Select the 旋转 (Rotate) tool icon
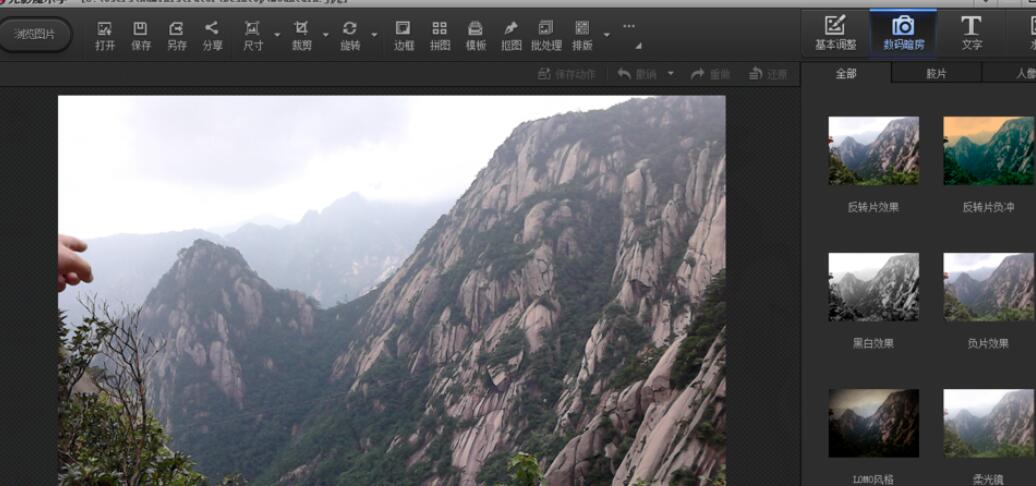The width and height of the screenshot is (1036, 486). 350,28
